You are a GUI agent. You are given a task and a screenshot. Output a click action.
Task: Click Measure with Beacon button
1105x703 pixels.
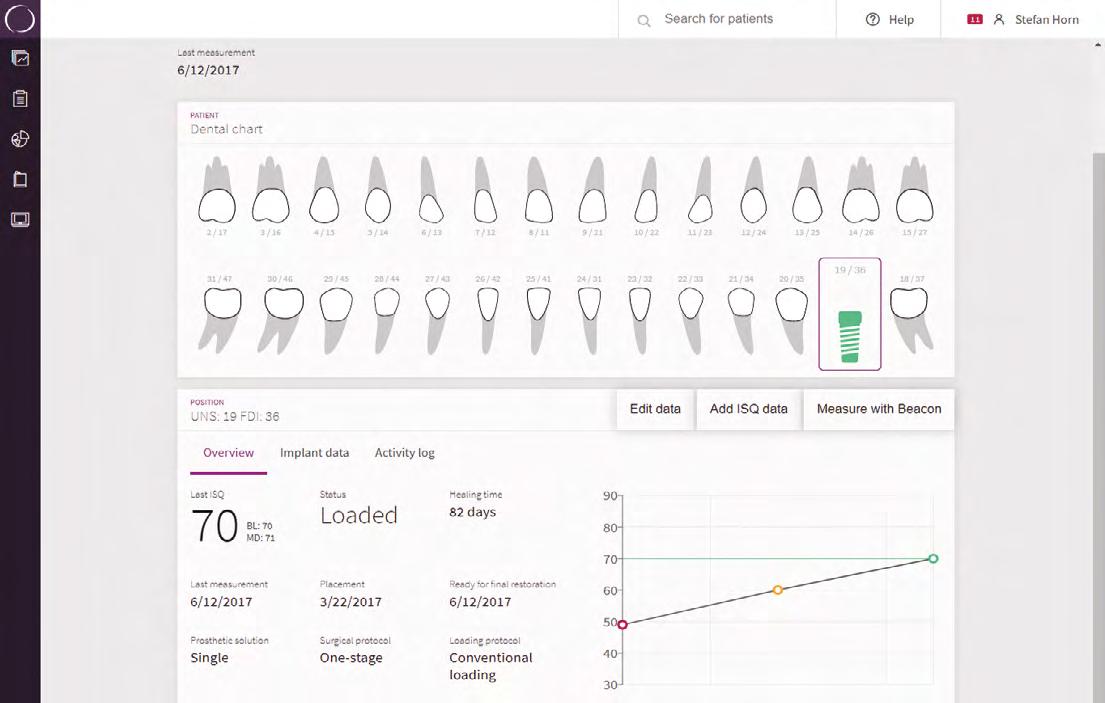pos(879,409)
